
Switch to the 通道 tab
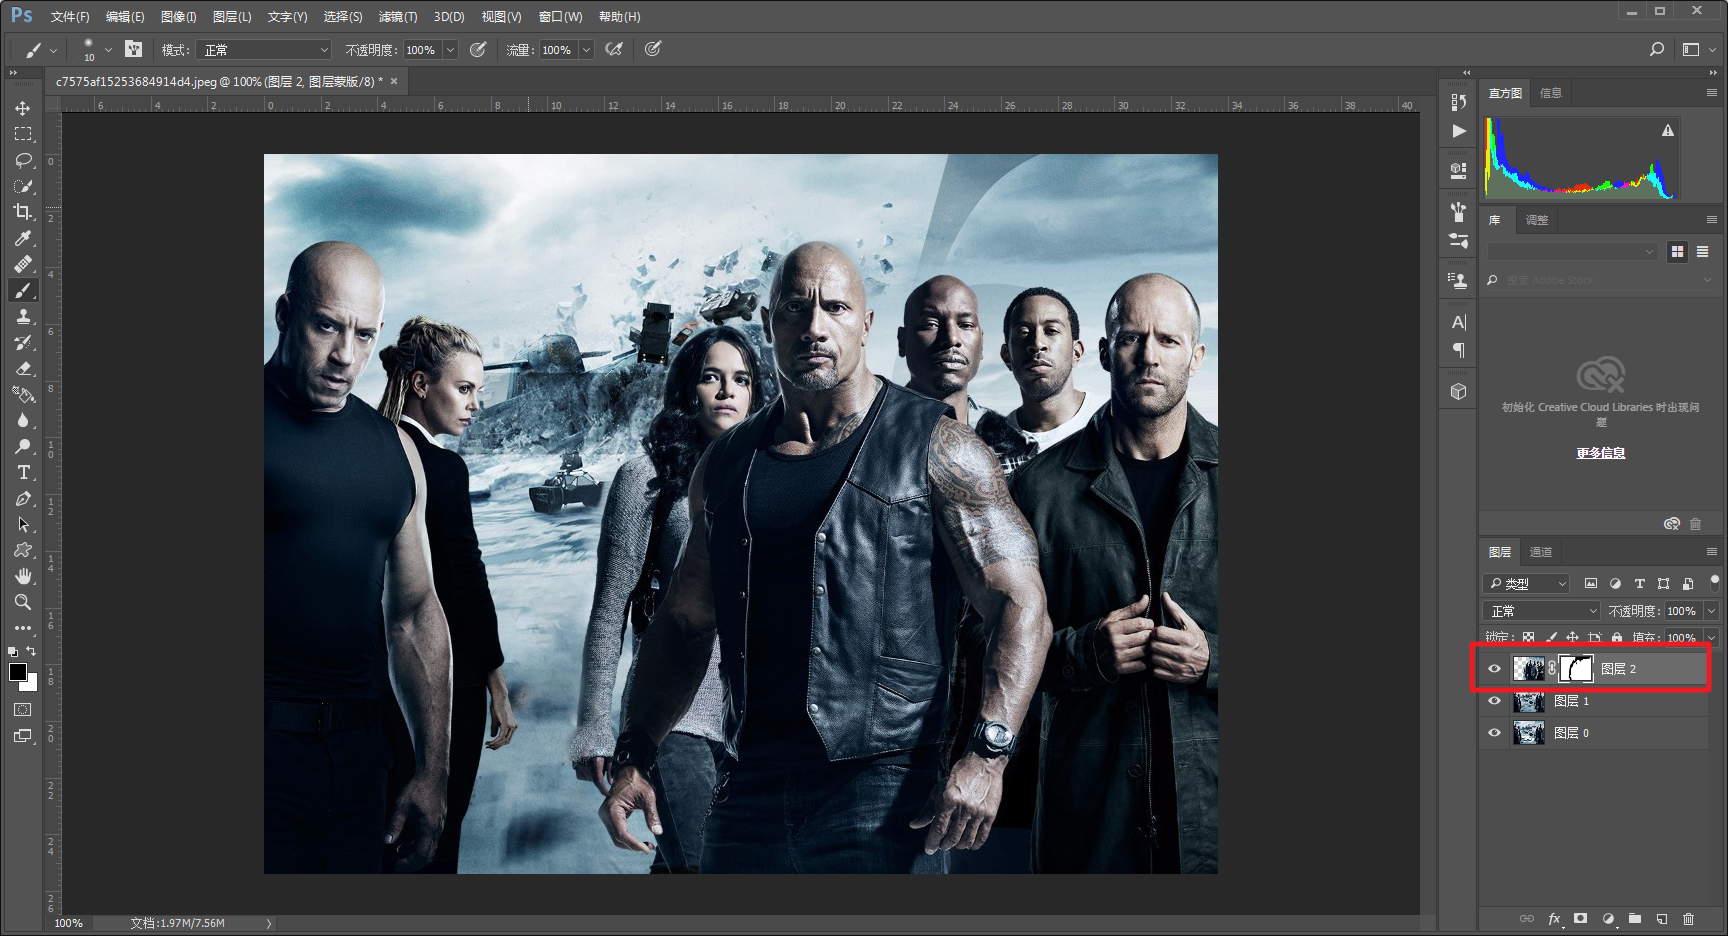click(1541, 552)
